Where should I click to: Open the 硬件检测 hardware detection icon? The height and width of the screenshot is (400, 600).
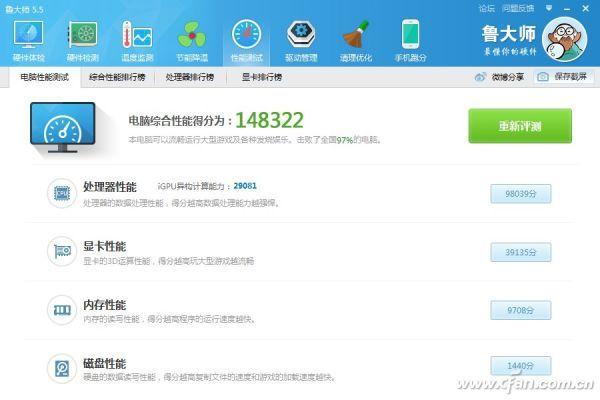tap(83, 35)
